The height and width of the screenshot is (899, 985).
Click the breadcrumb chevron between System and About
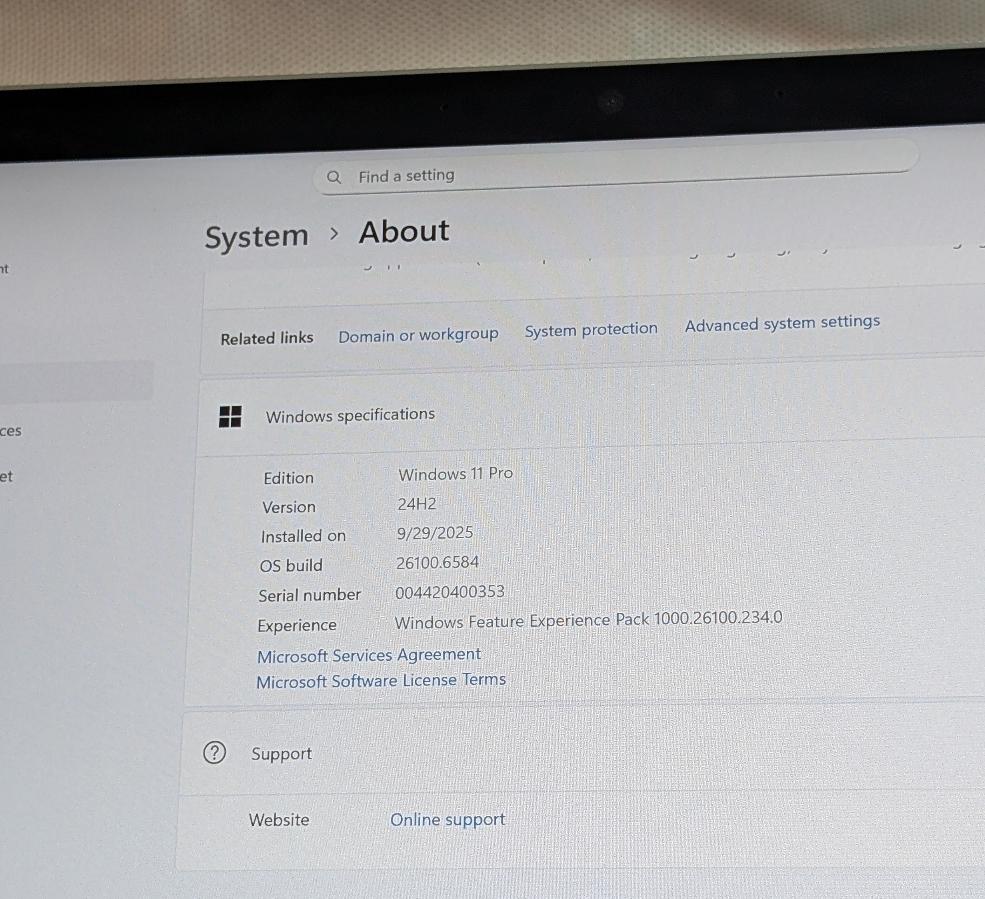point(334,234)
